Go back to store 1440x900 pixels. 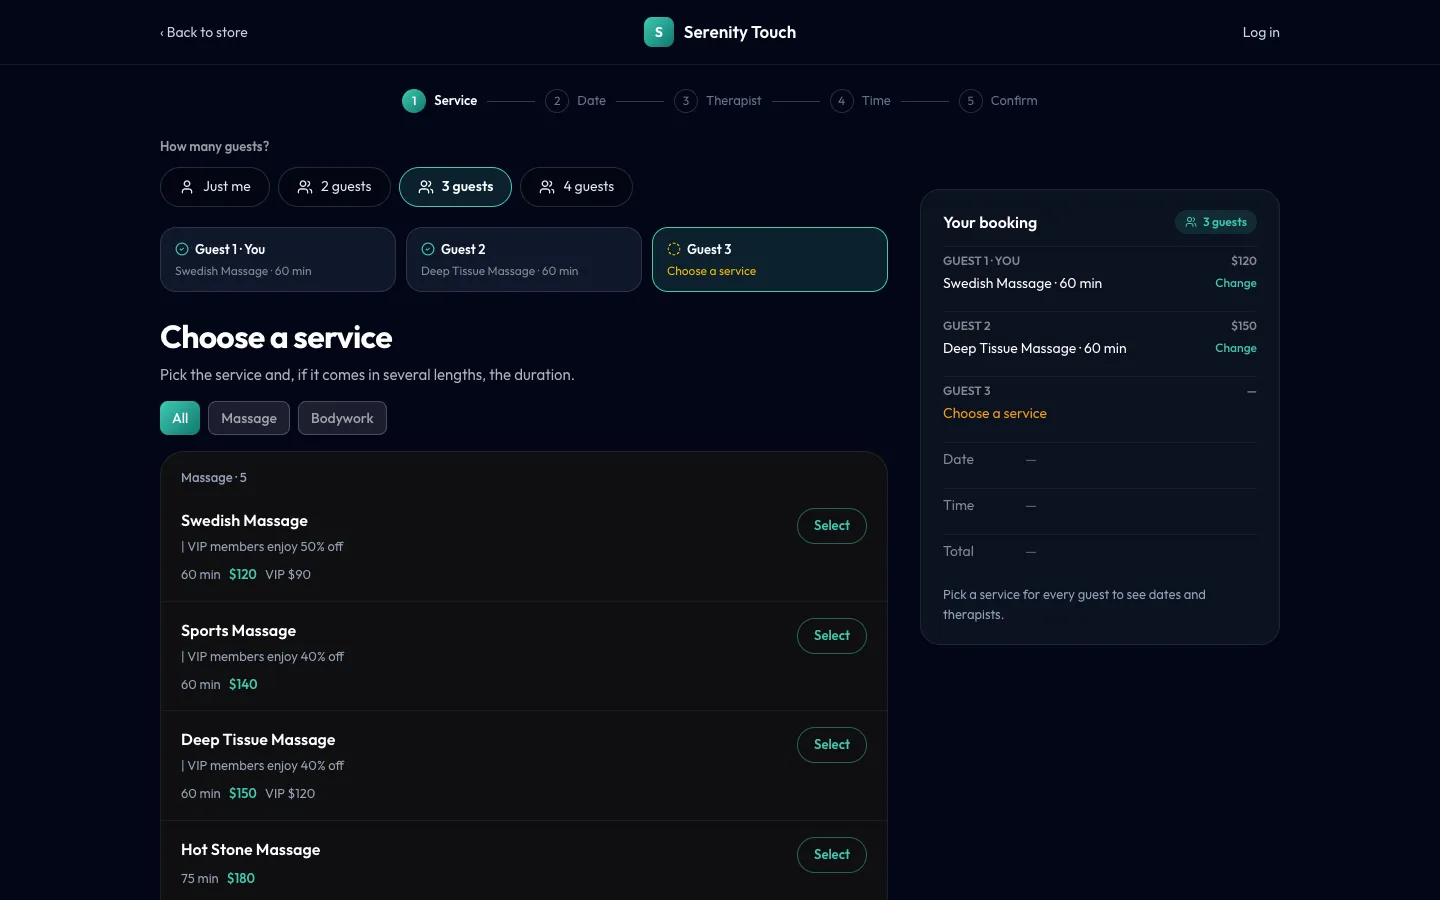204,32
